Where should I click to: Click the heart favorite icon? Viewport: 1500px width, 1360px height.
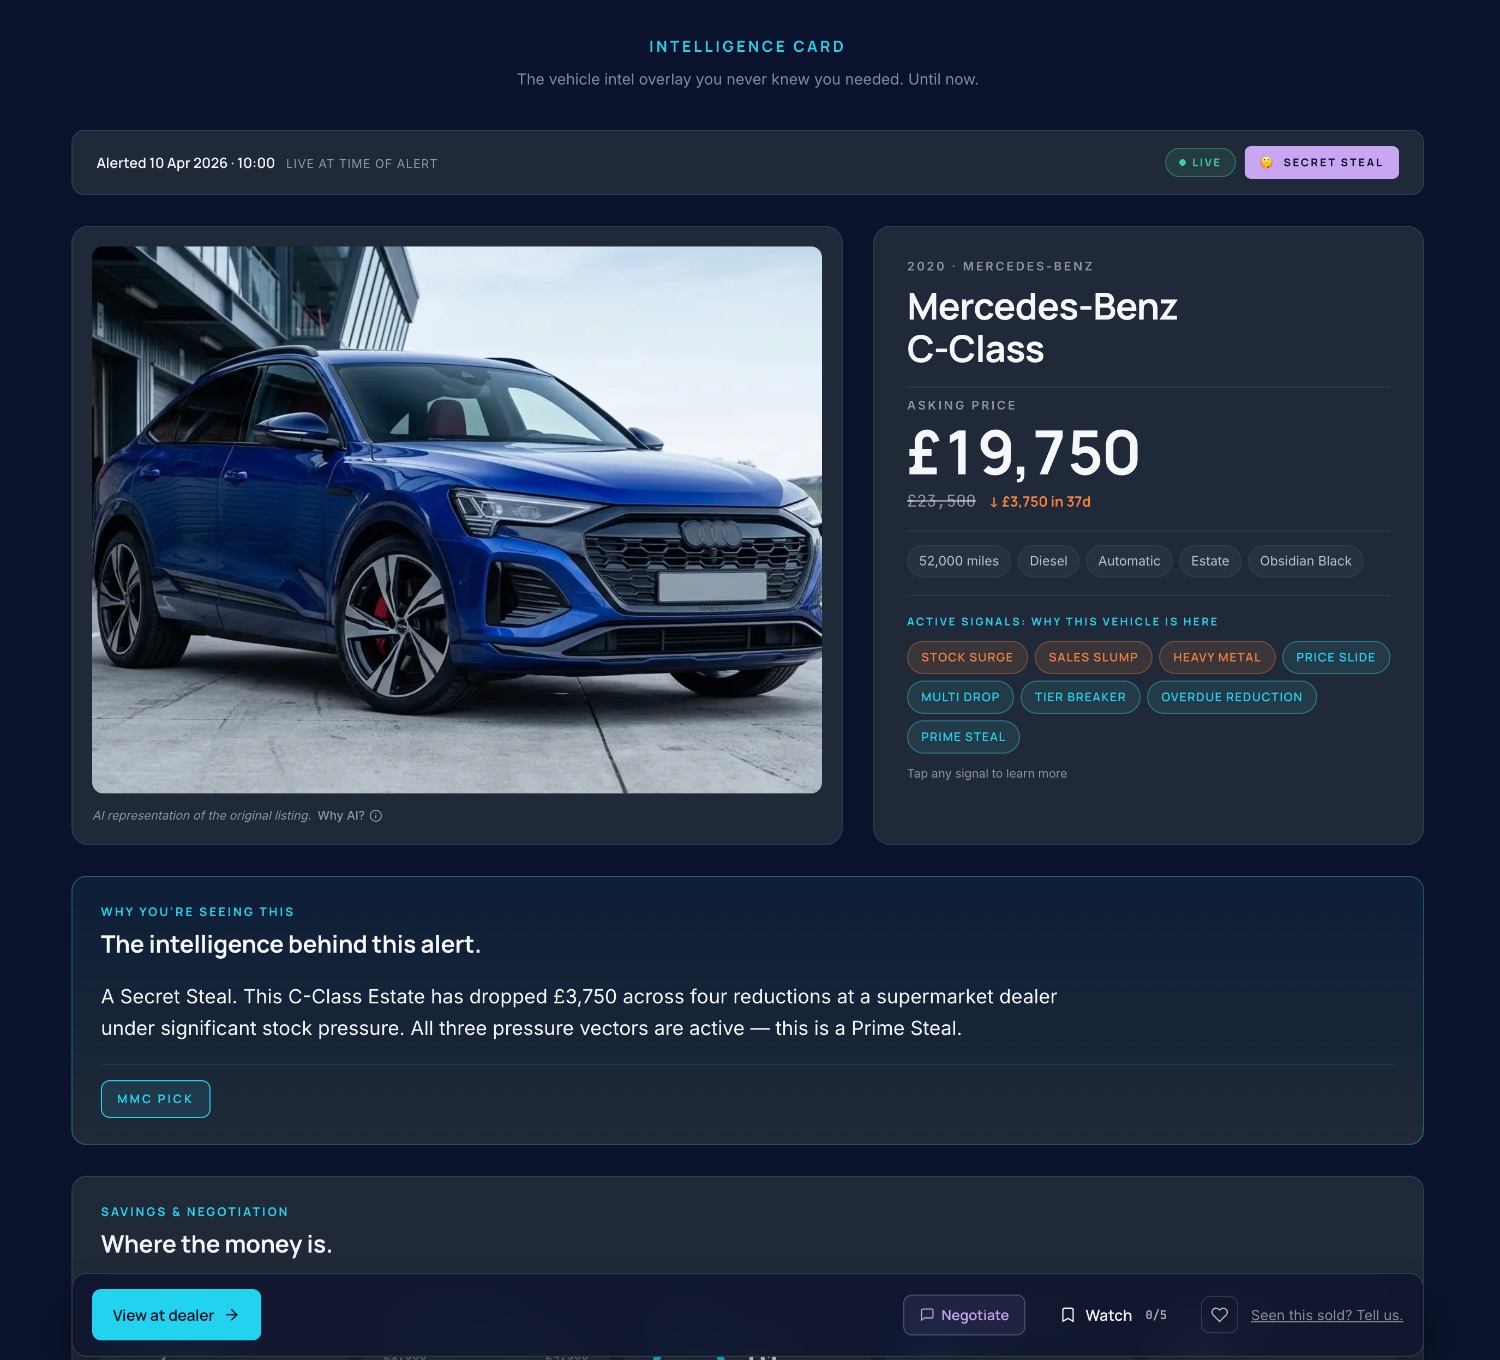1219,1315
